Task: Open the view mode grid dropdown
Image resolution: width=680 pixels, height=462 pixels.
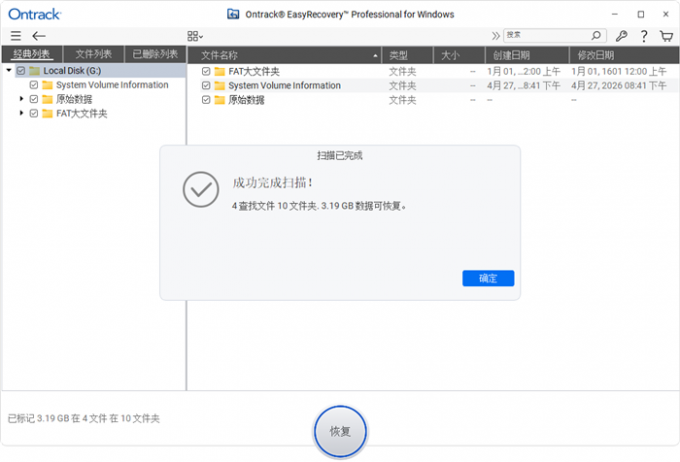Action: 195,36
